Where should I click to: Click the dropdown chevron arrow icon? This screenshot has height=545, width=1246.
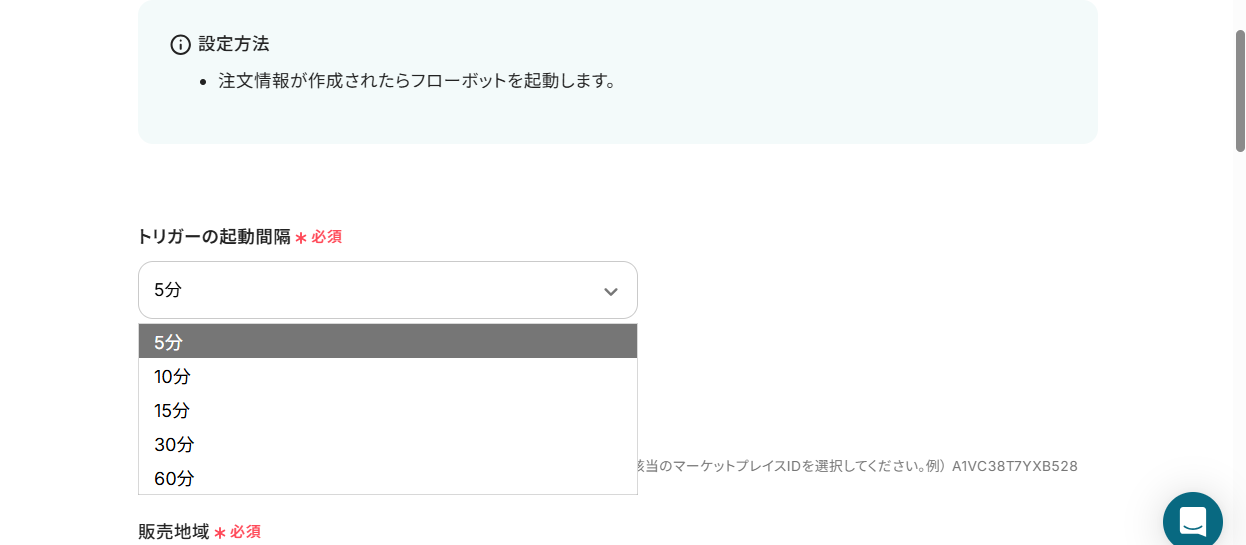click(x=611, y=291)
